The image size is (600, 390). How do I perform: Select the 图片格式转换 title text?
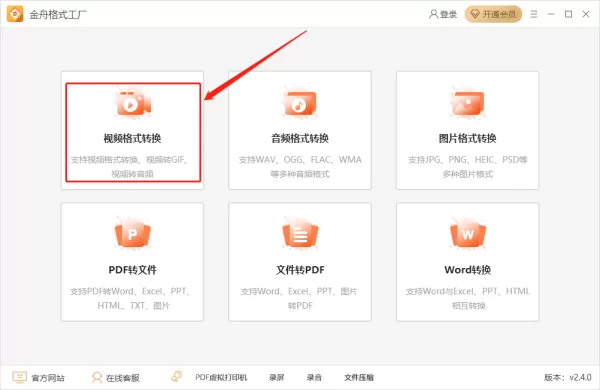[468, 138]
